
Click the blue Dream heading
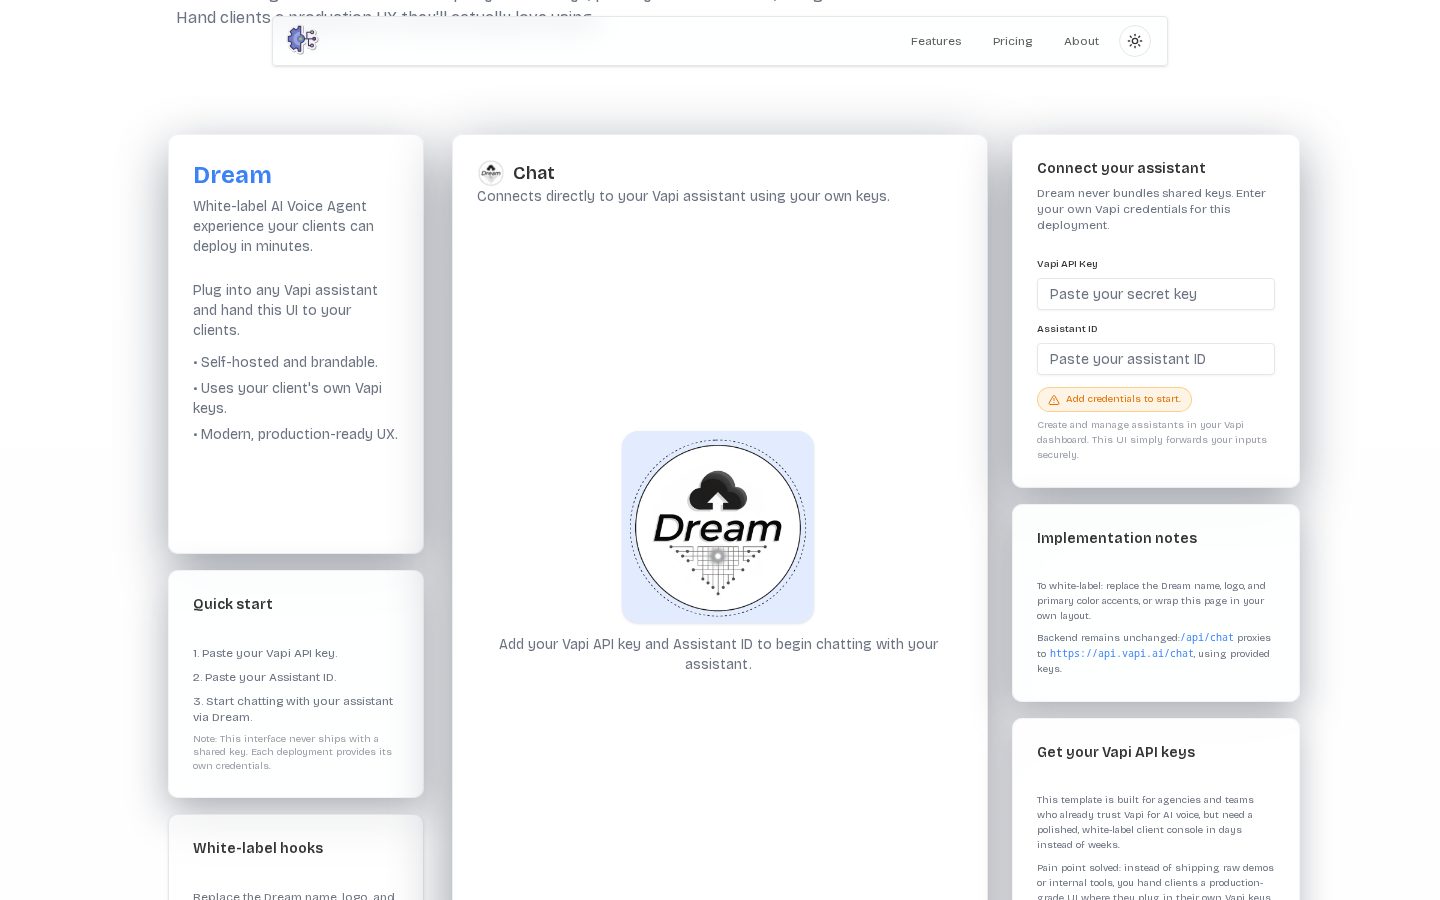[x=232, y=175]
